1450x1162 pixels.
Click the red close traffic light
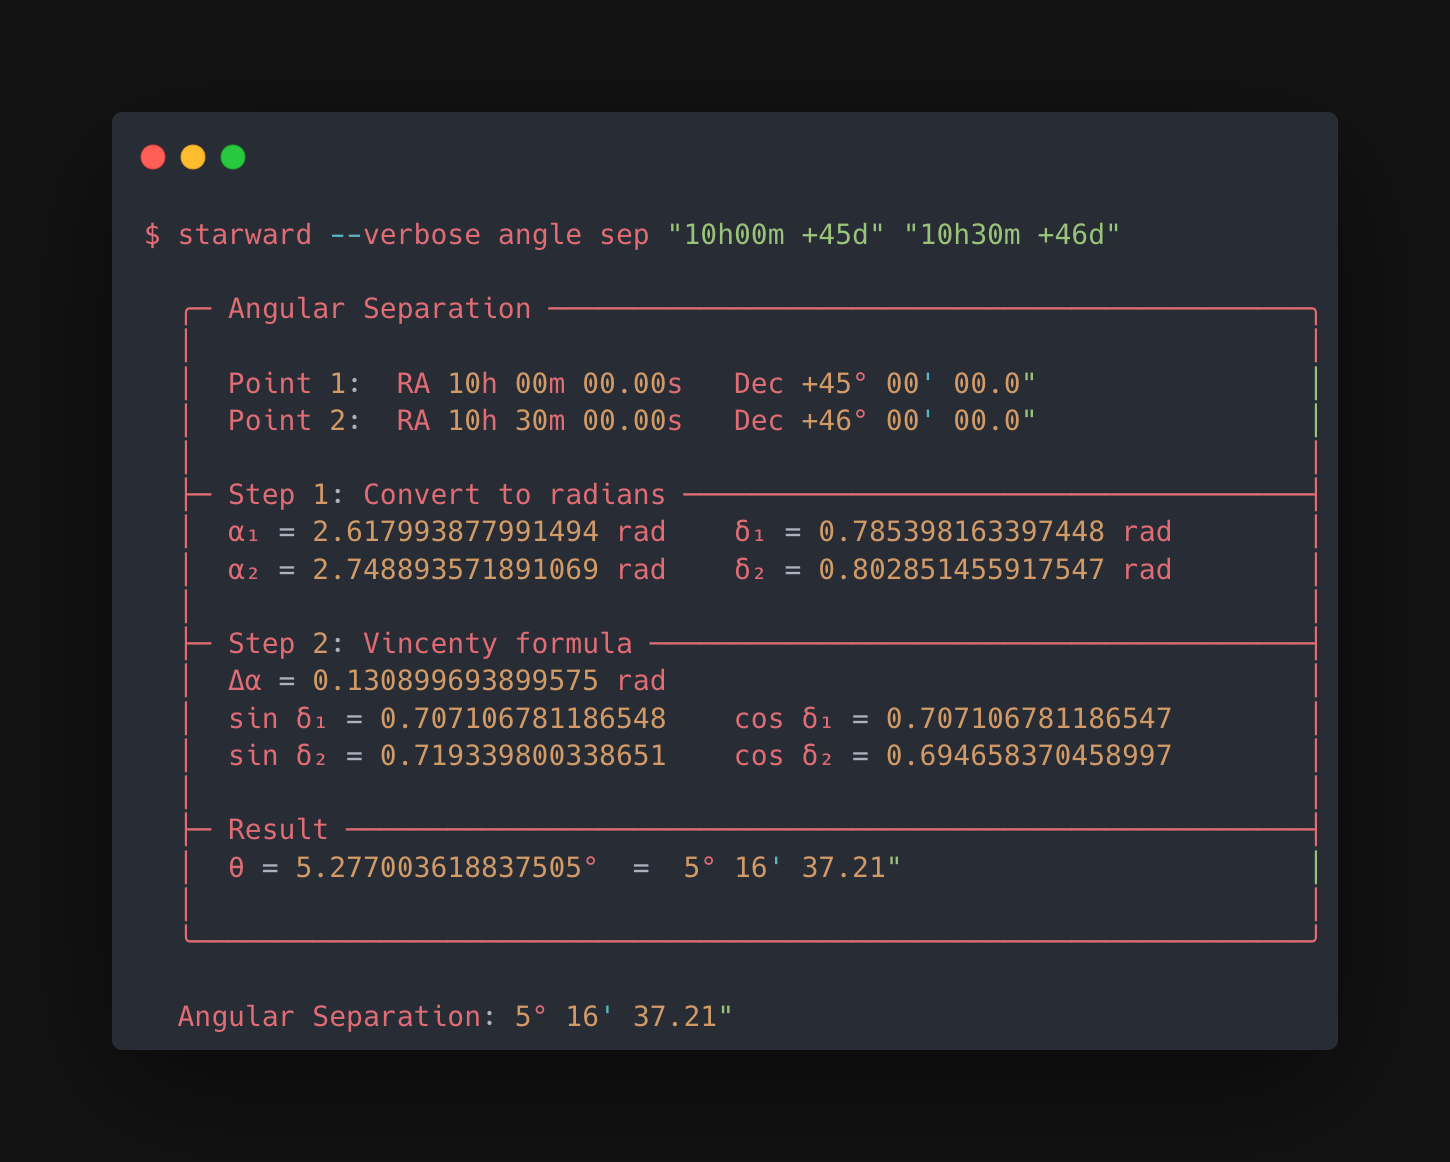(153, 157)
